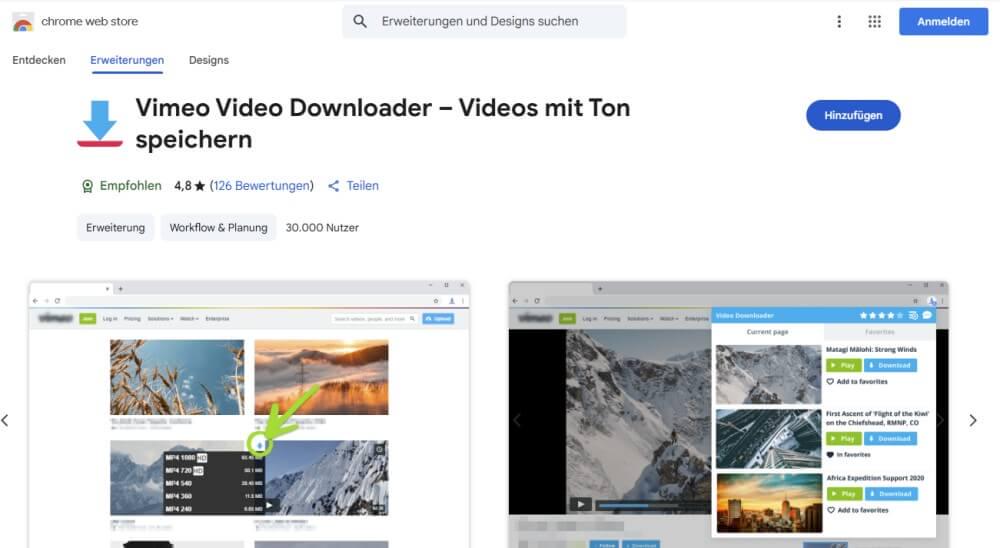Open the three-dot more options menu
Screen dimensions: 1000x548
pyautogui.click(x=839, y=22)
